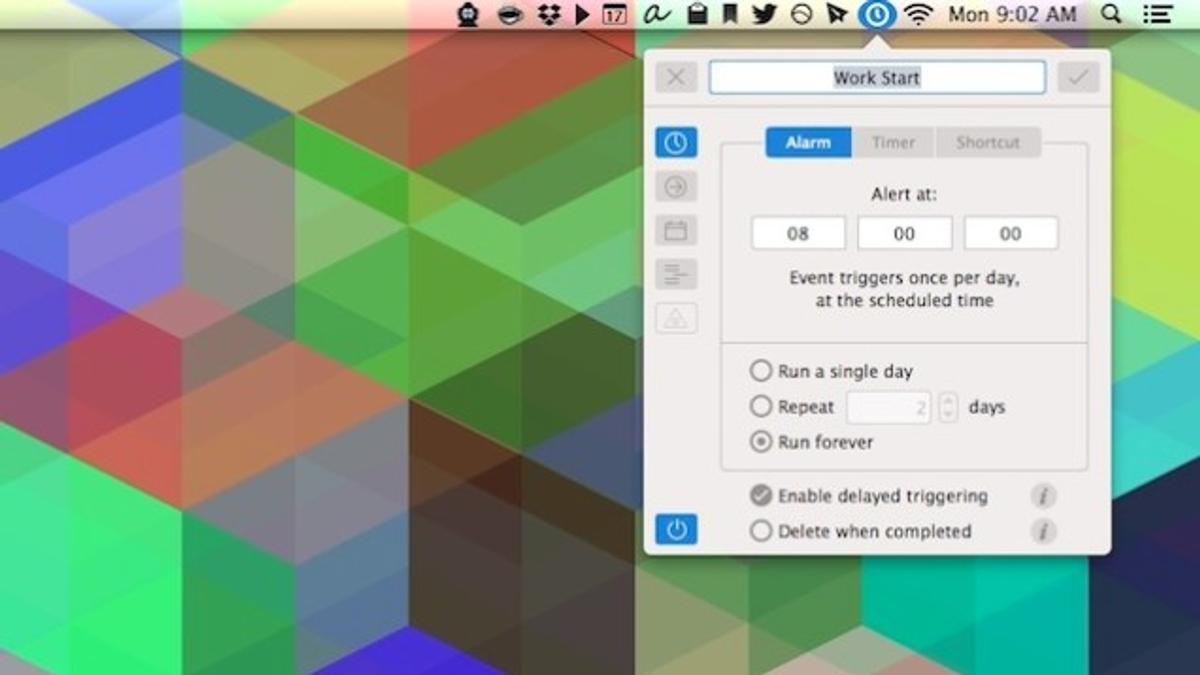
Task: Open the arrow action section icon
Action: [x=676, y=186]
